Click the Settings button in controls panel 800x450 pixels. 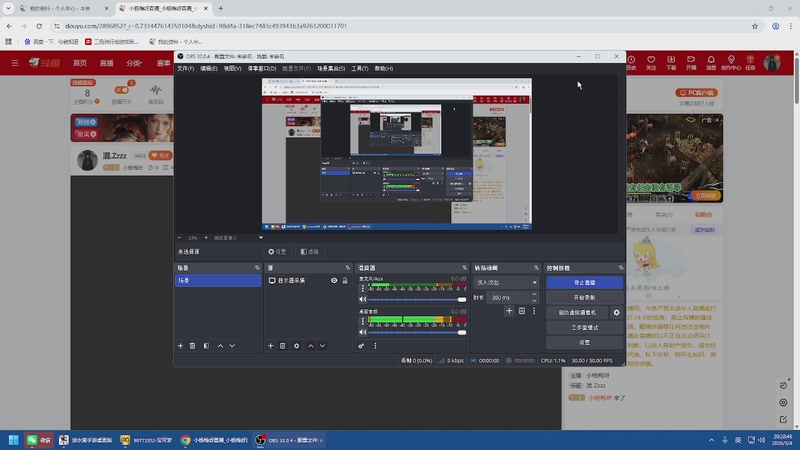tap(584, 342)
